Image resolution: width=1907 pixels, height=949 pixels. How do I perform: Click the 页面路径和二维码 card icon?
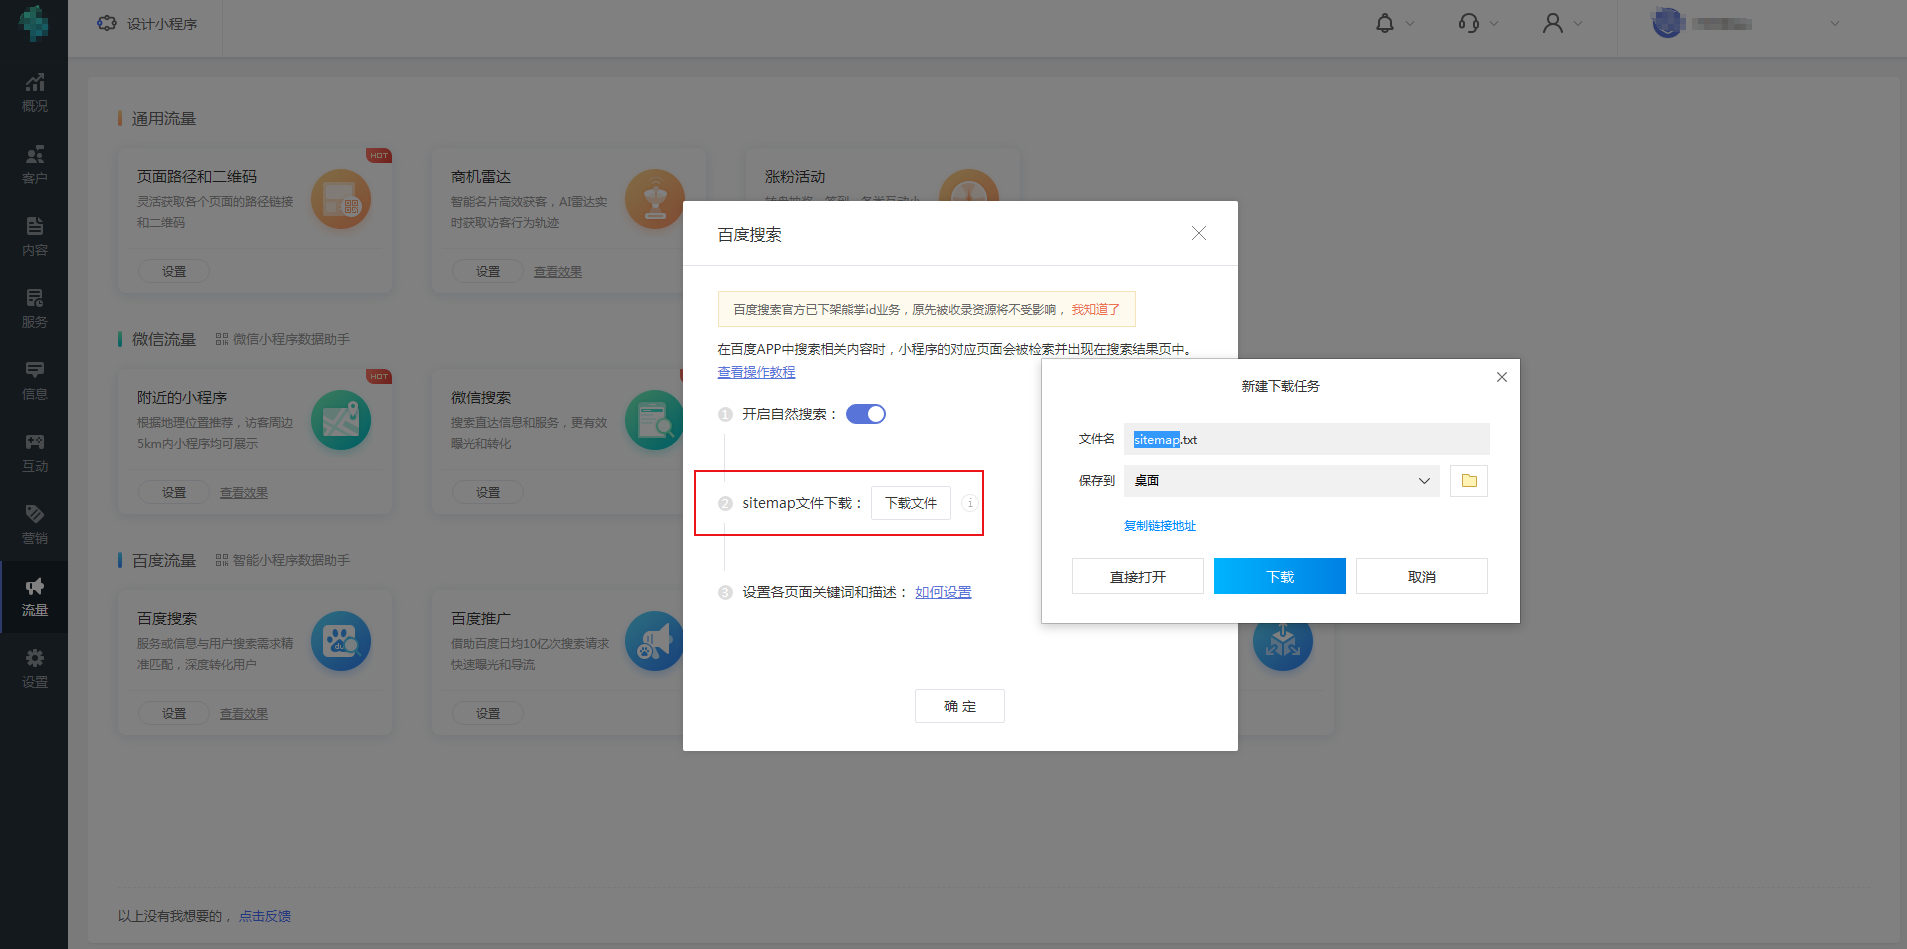(341, 199)
